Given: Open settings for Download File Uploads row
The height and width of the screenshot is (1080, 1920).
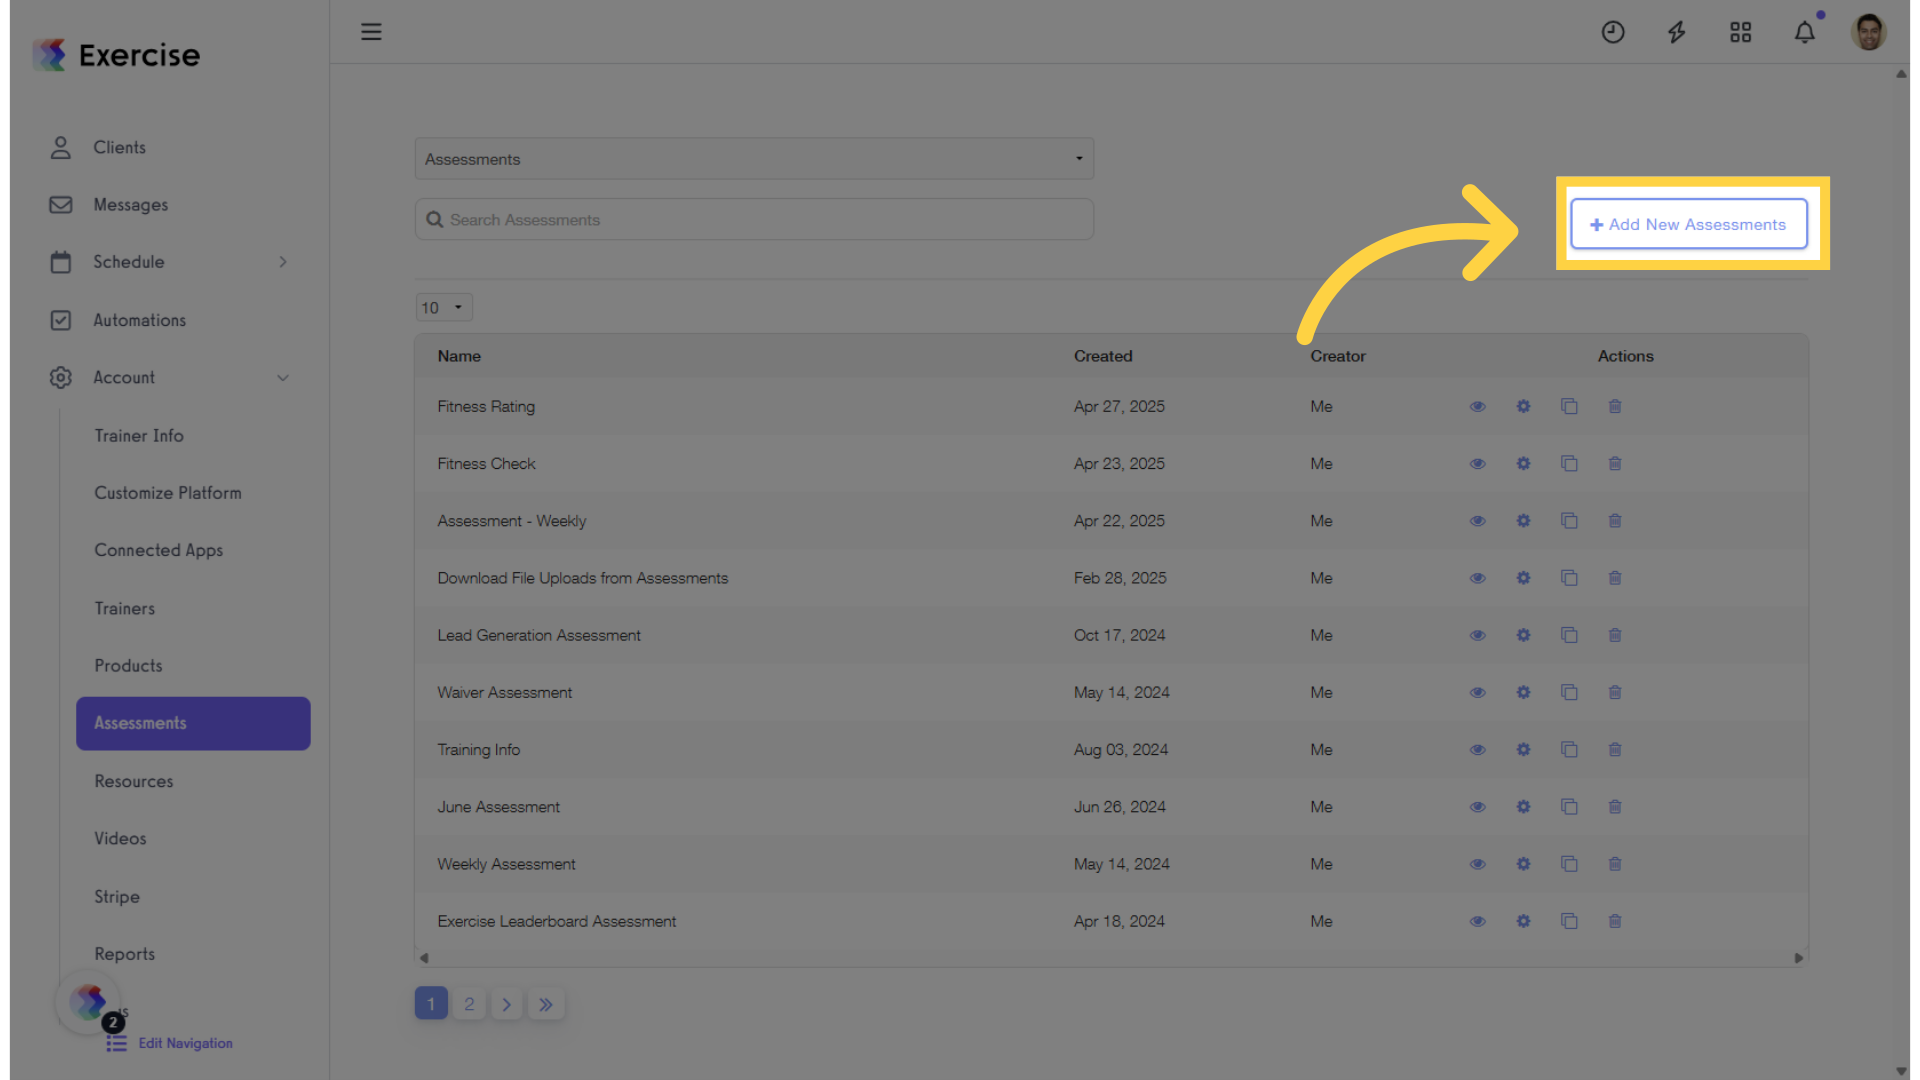Looking at the screenshot, I should point(1523,578).
